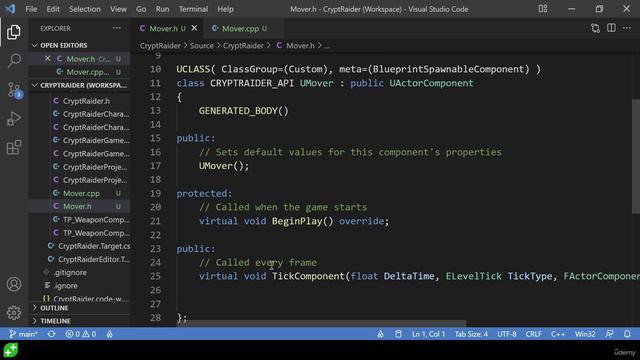Screen dimensions: 640x360
Task: Collapse the CRYPTRAIDER (WORKSPACE) section
Action: [80, 85]
